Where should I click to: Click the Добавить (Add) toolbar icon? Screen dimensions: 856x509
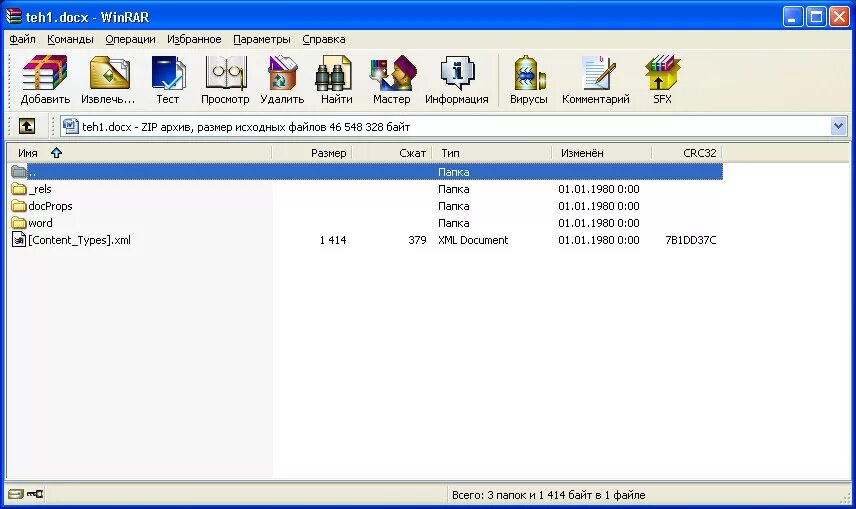(45, 80)
